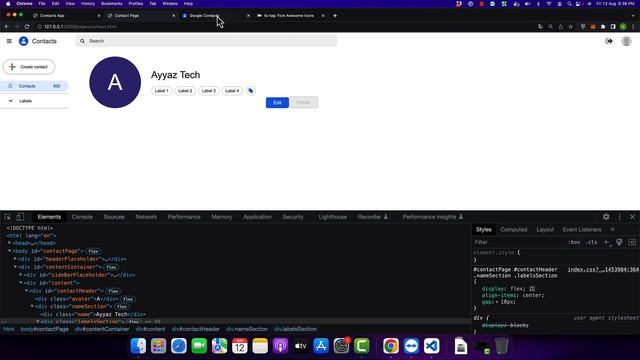This screenshot has height=360, width=640.
Task: Toggle the rendering emulations paintbrush icon
Action: point(619,242)
